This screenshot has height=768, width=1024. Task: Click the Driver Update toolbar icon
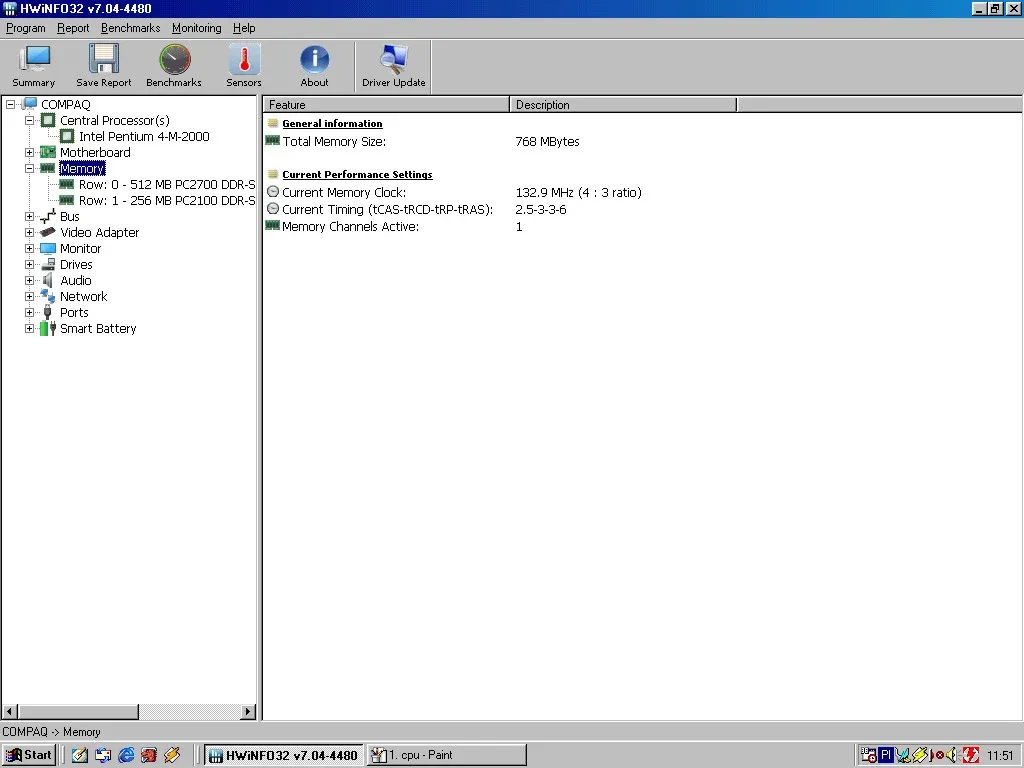(x=394, y=59)
